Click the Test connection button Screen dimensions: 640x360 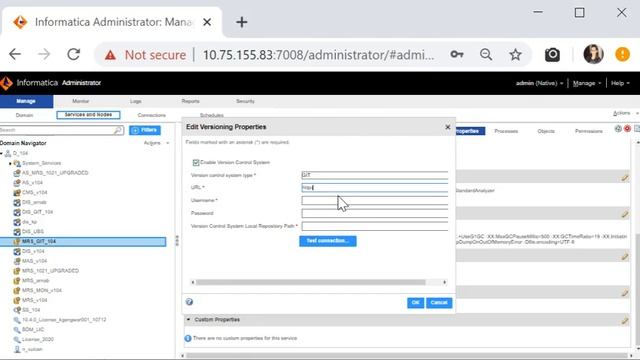pos(328,241)
